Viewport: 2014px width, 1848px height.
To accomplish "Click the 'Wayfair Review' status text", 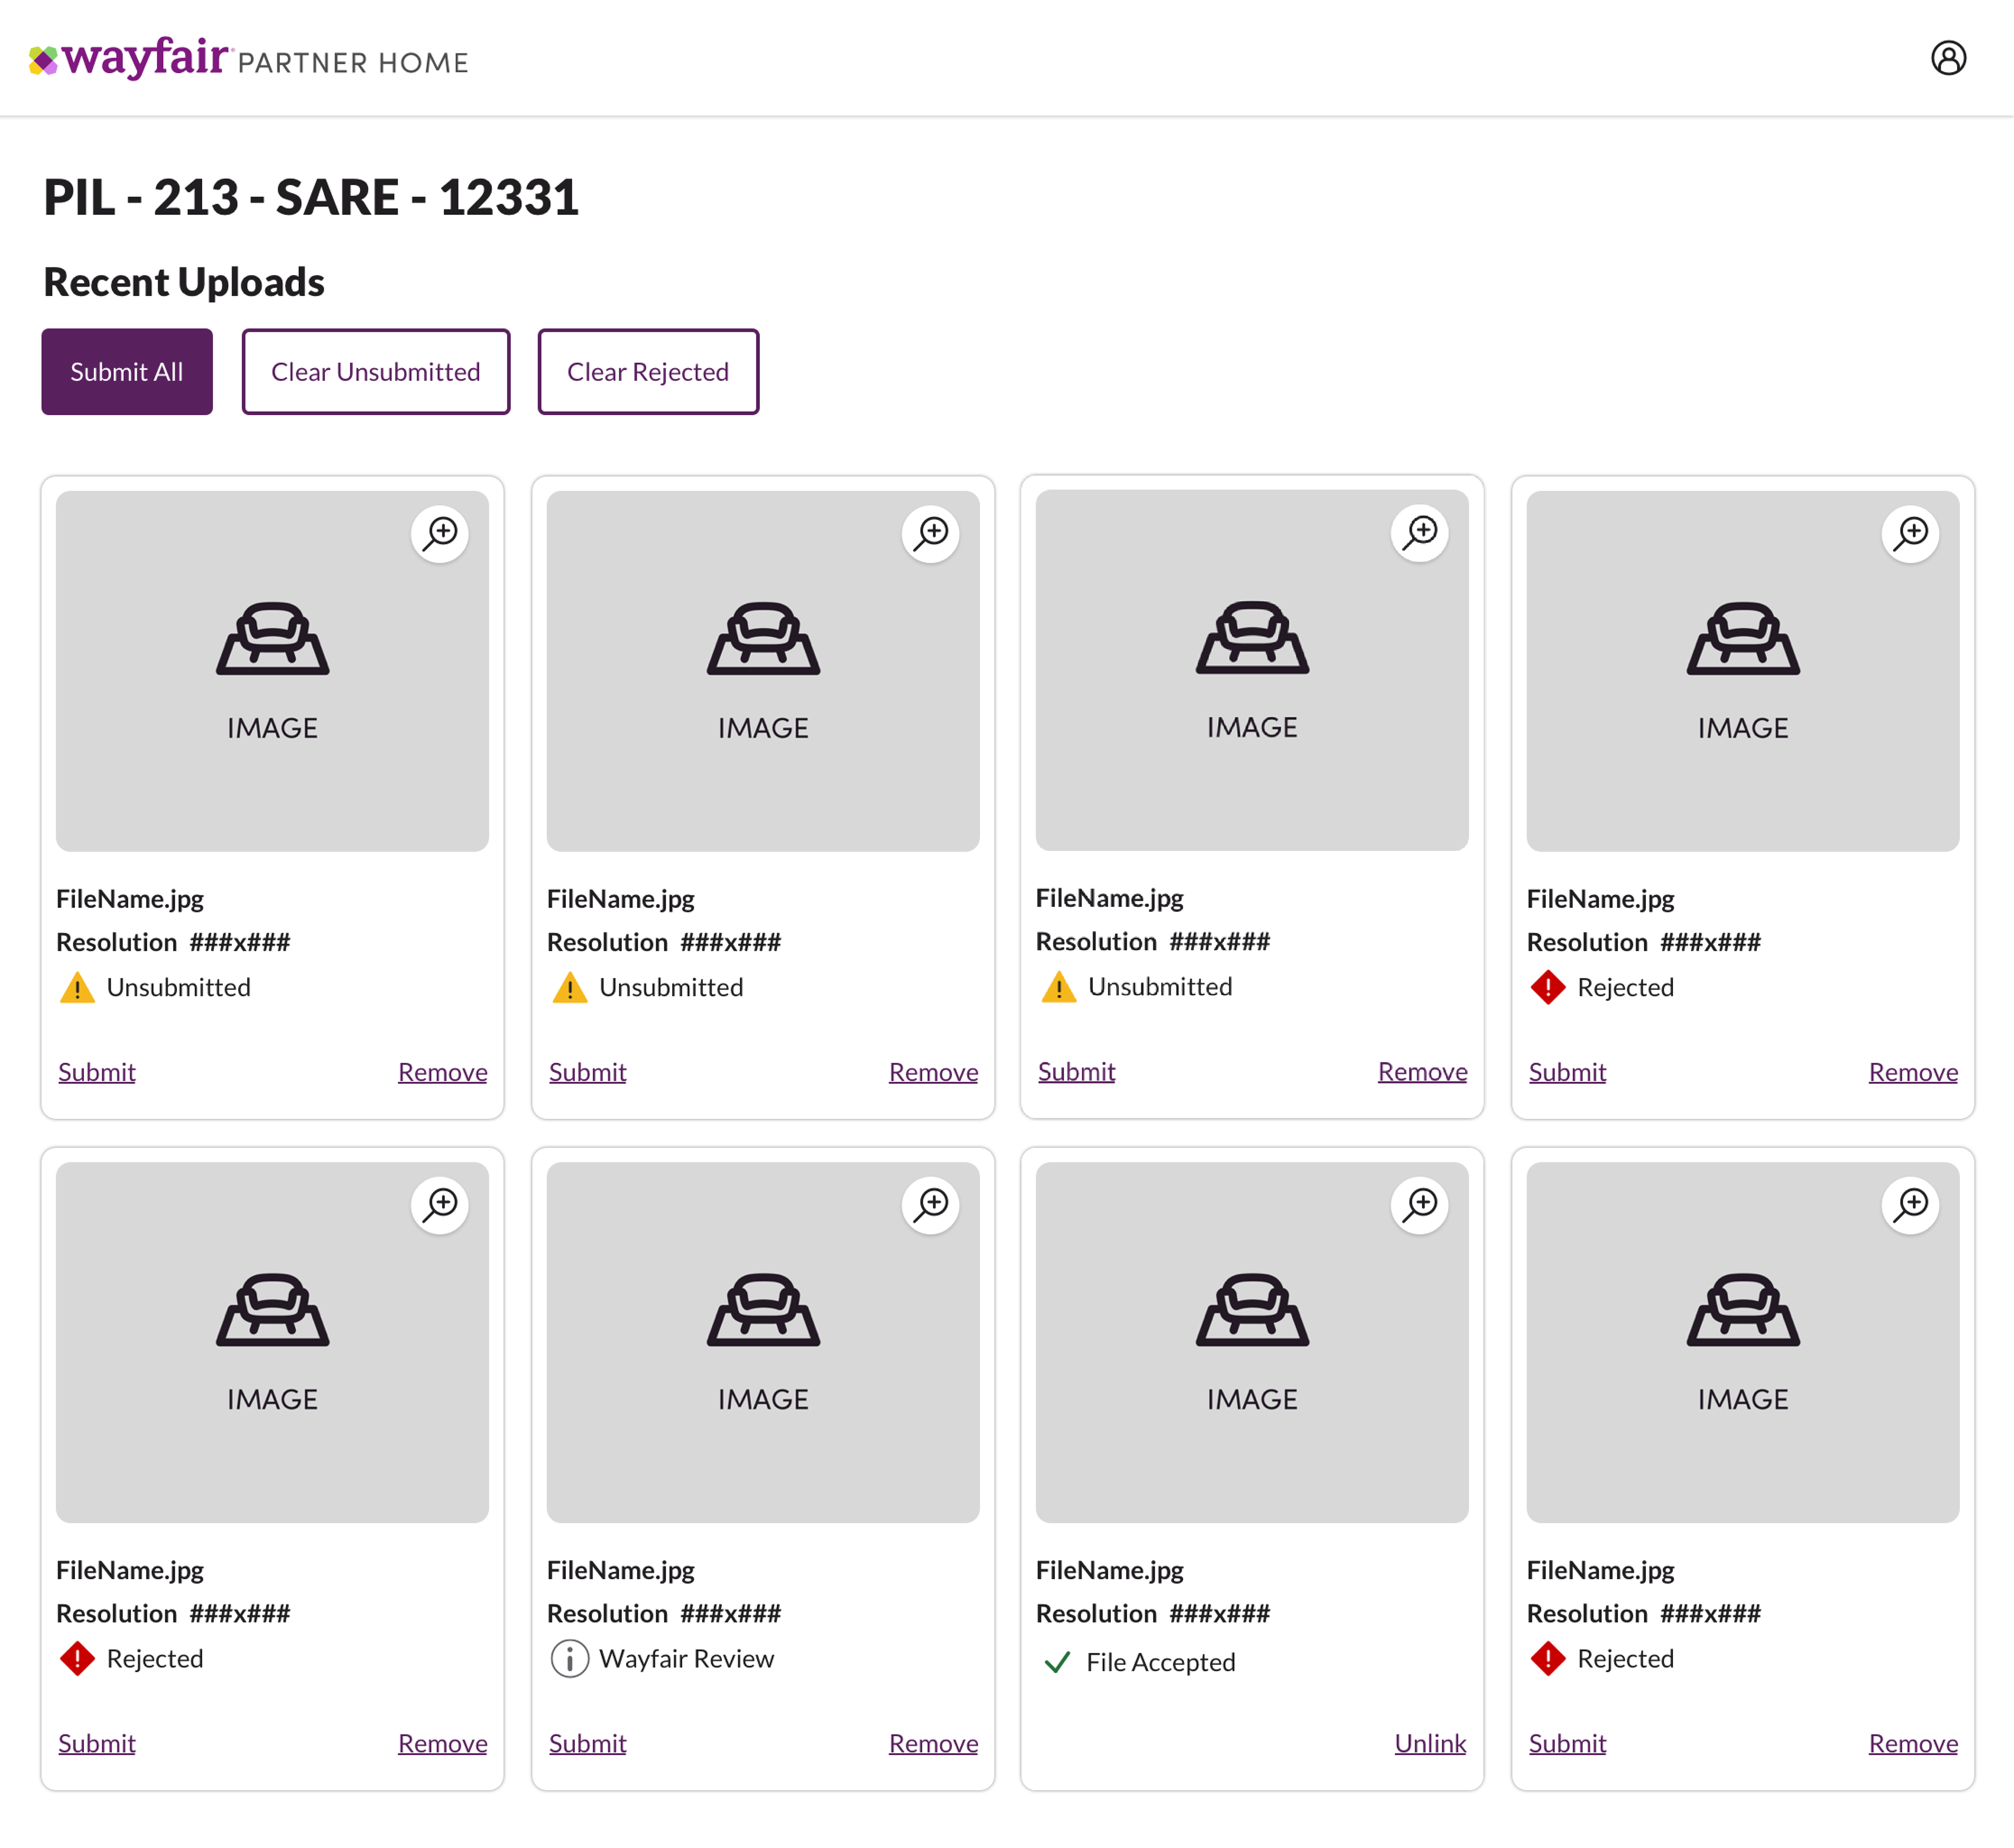I will pos(686,1659).
